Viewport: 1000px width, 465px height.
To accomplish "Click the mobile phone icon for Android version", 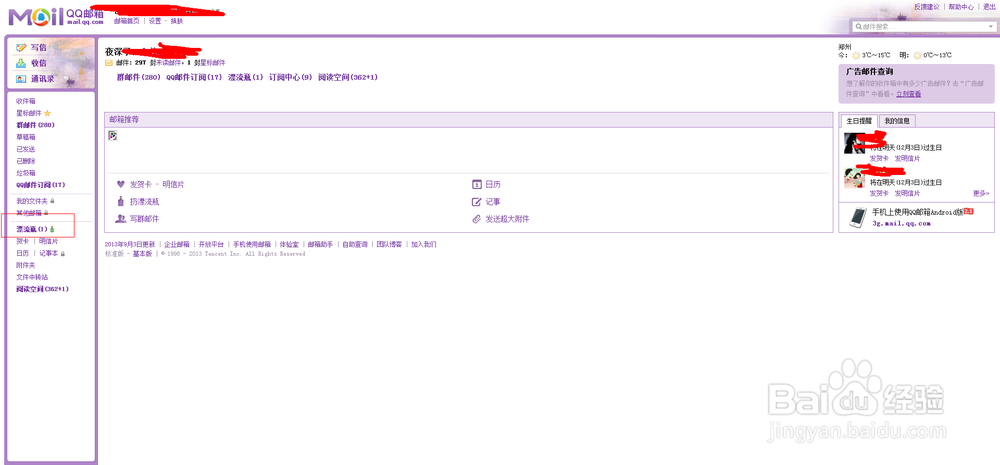I will 858,218.
